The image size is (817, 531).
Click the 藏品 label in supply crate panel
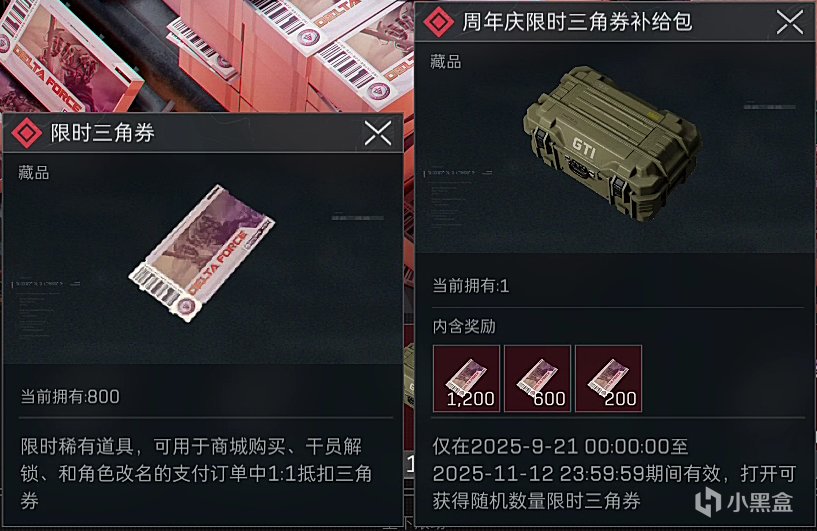pyautogui.click(x=445, y=61)
